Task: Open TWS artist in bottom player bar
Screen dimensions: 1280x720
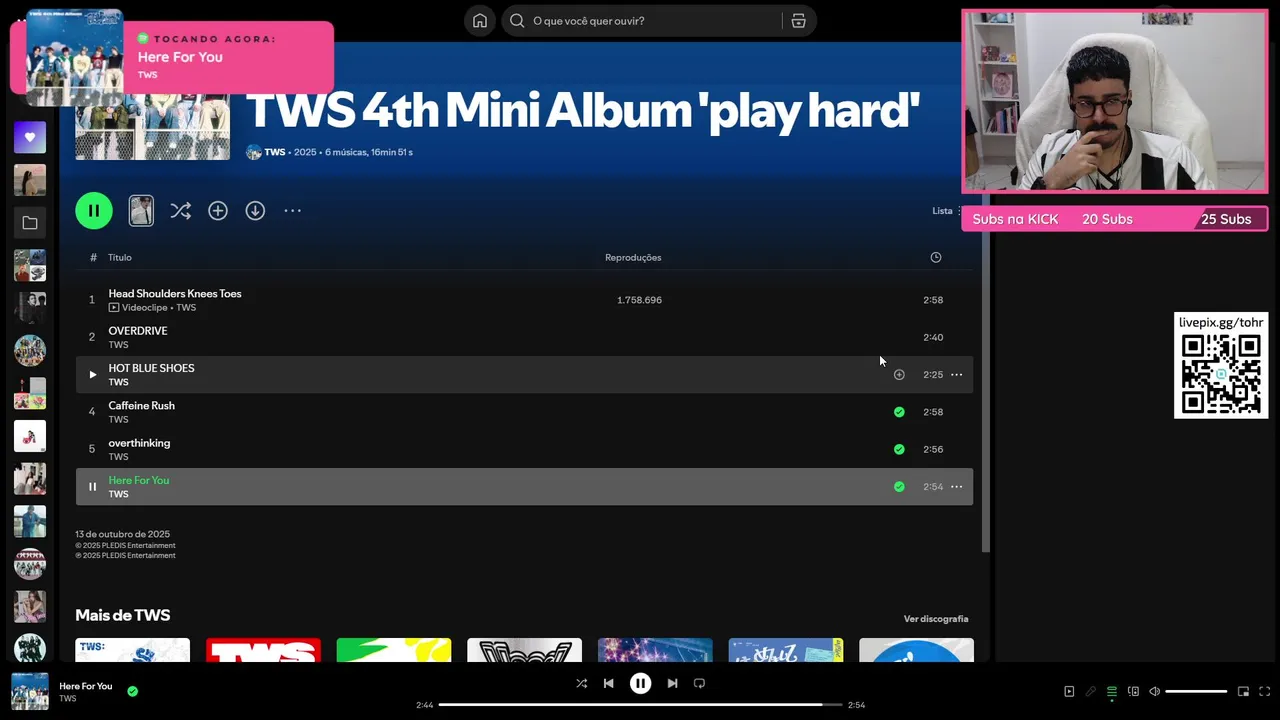Action: (x=67, y=699)
